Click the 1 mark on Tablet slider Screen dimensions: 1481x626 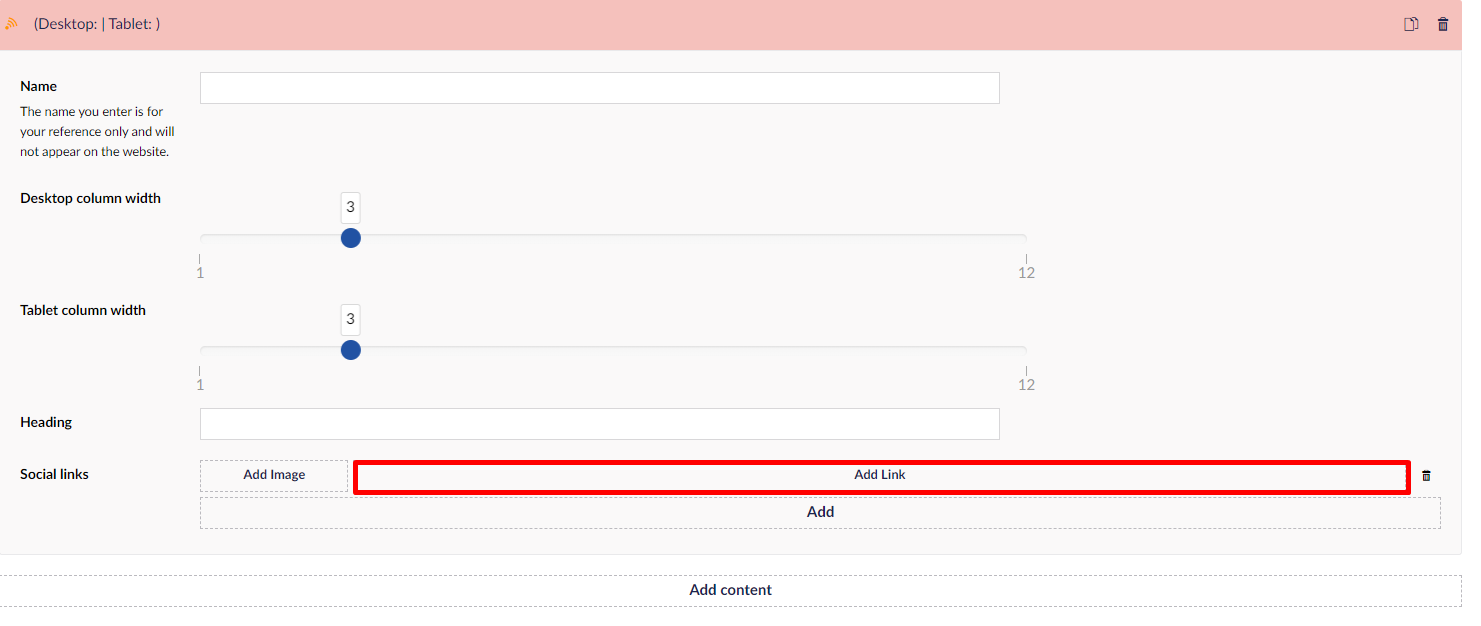click(200, 385)
